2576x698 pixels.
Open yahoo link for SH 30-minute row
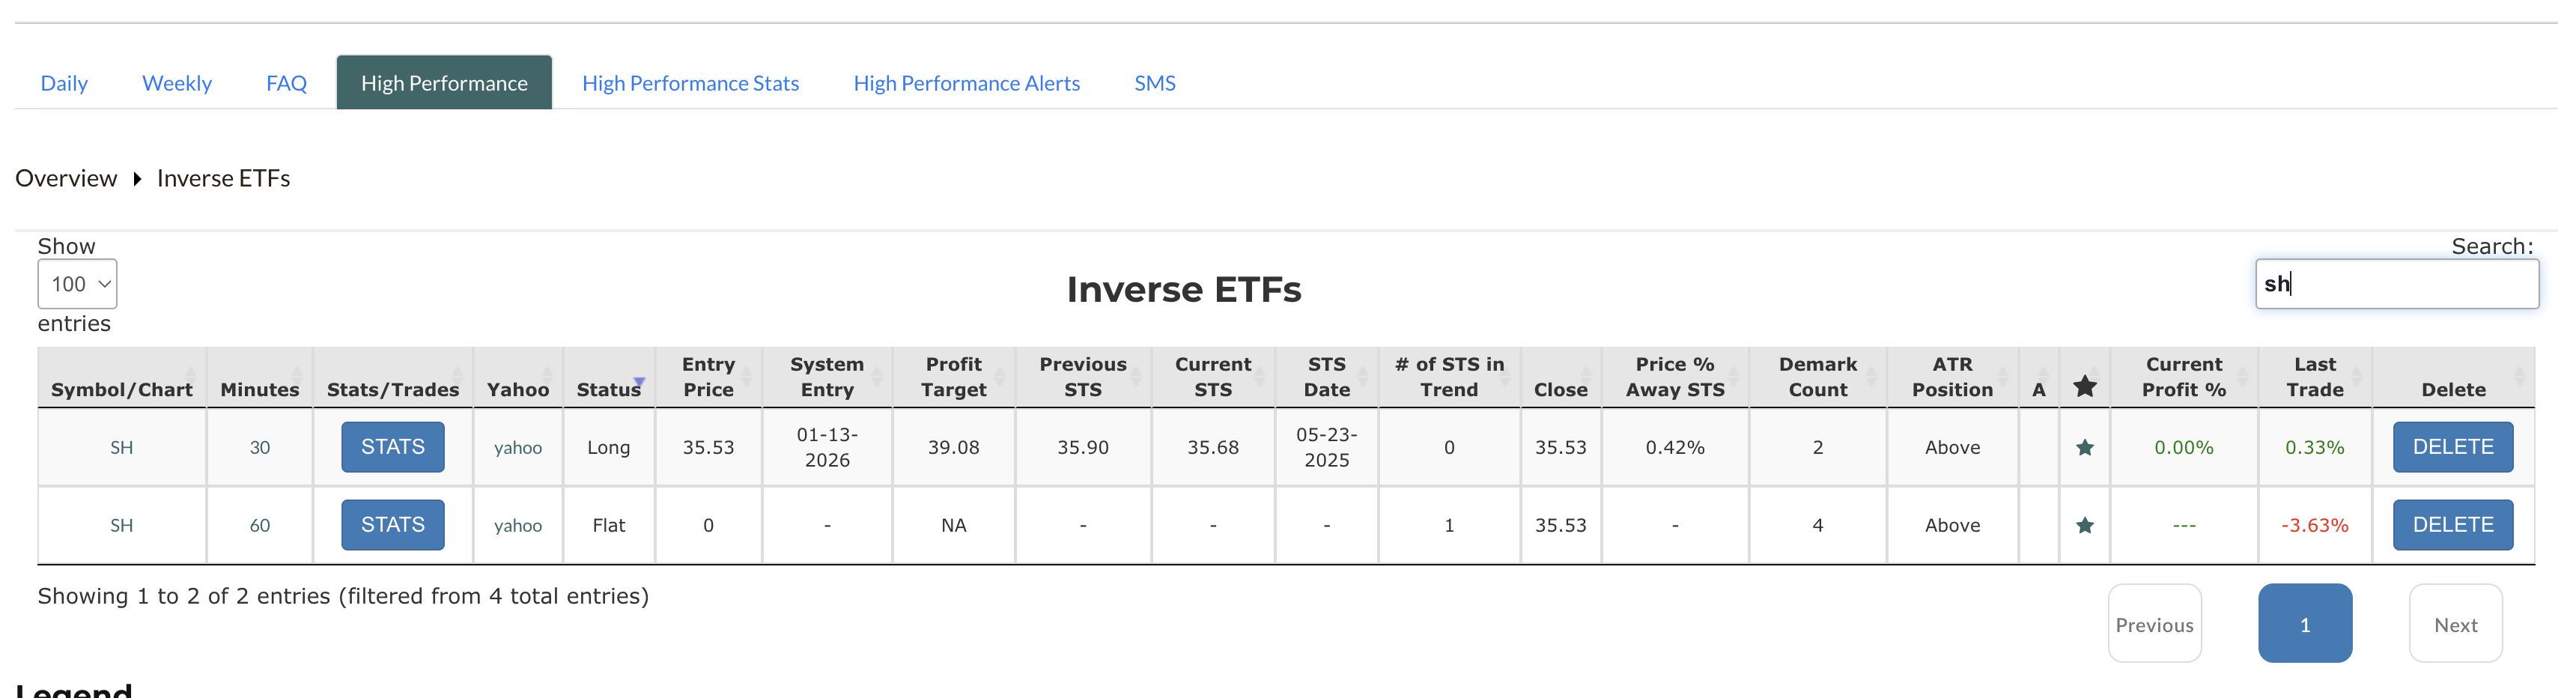click(x=517, y=448)
